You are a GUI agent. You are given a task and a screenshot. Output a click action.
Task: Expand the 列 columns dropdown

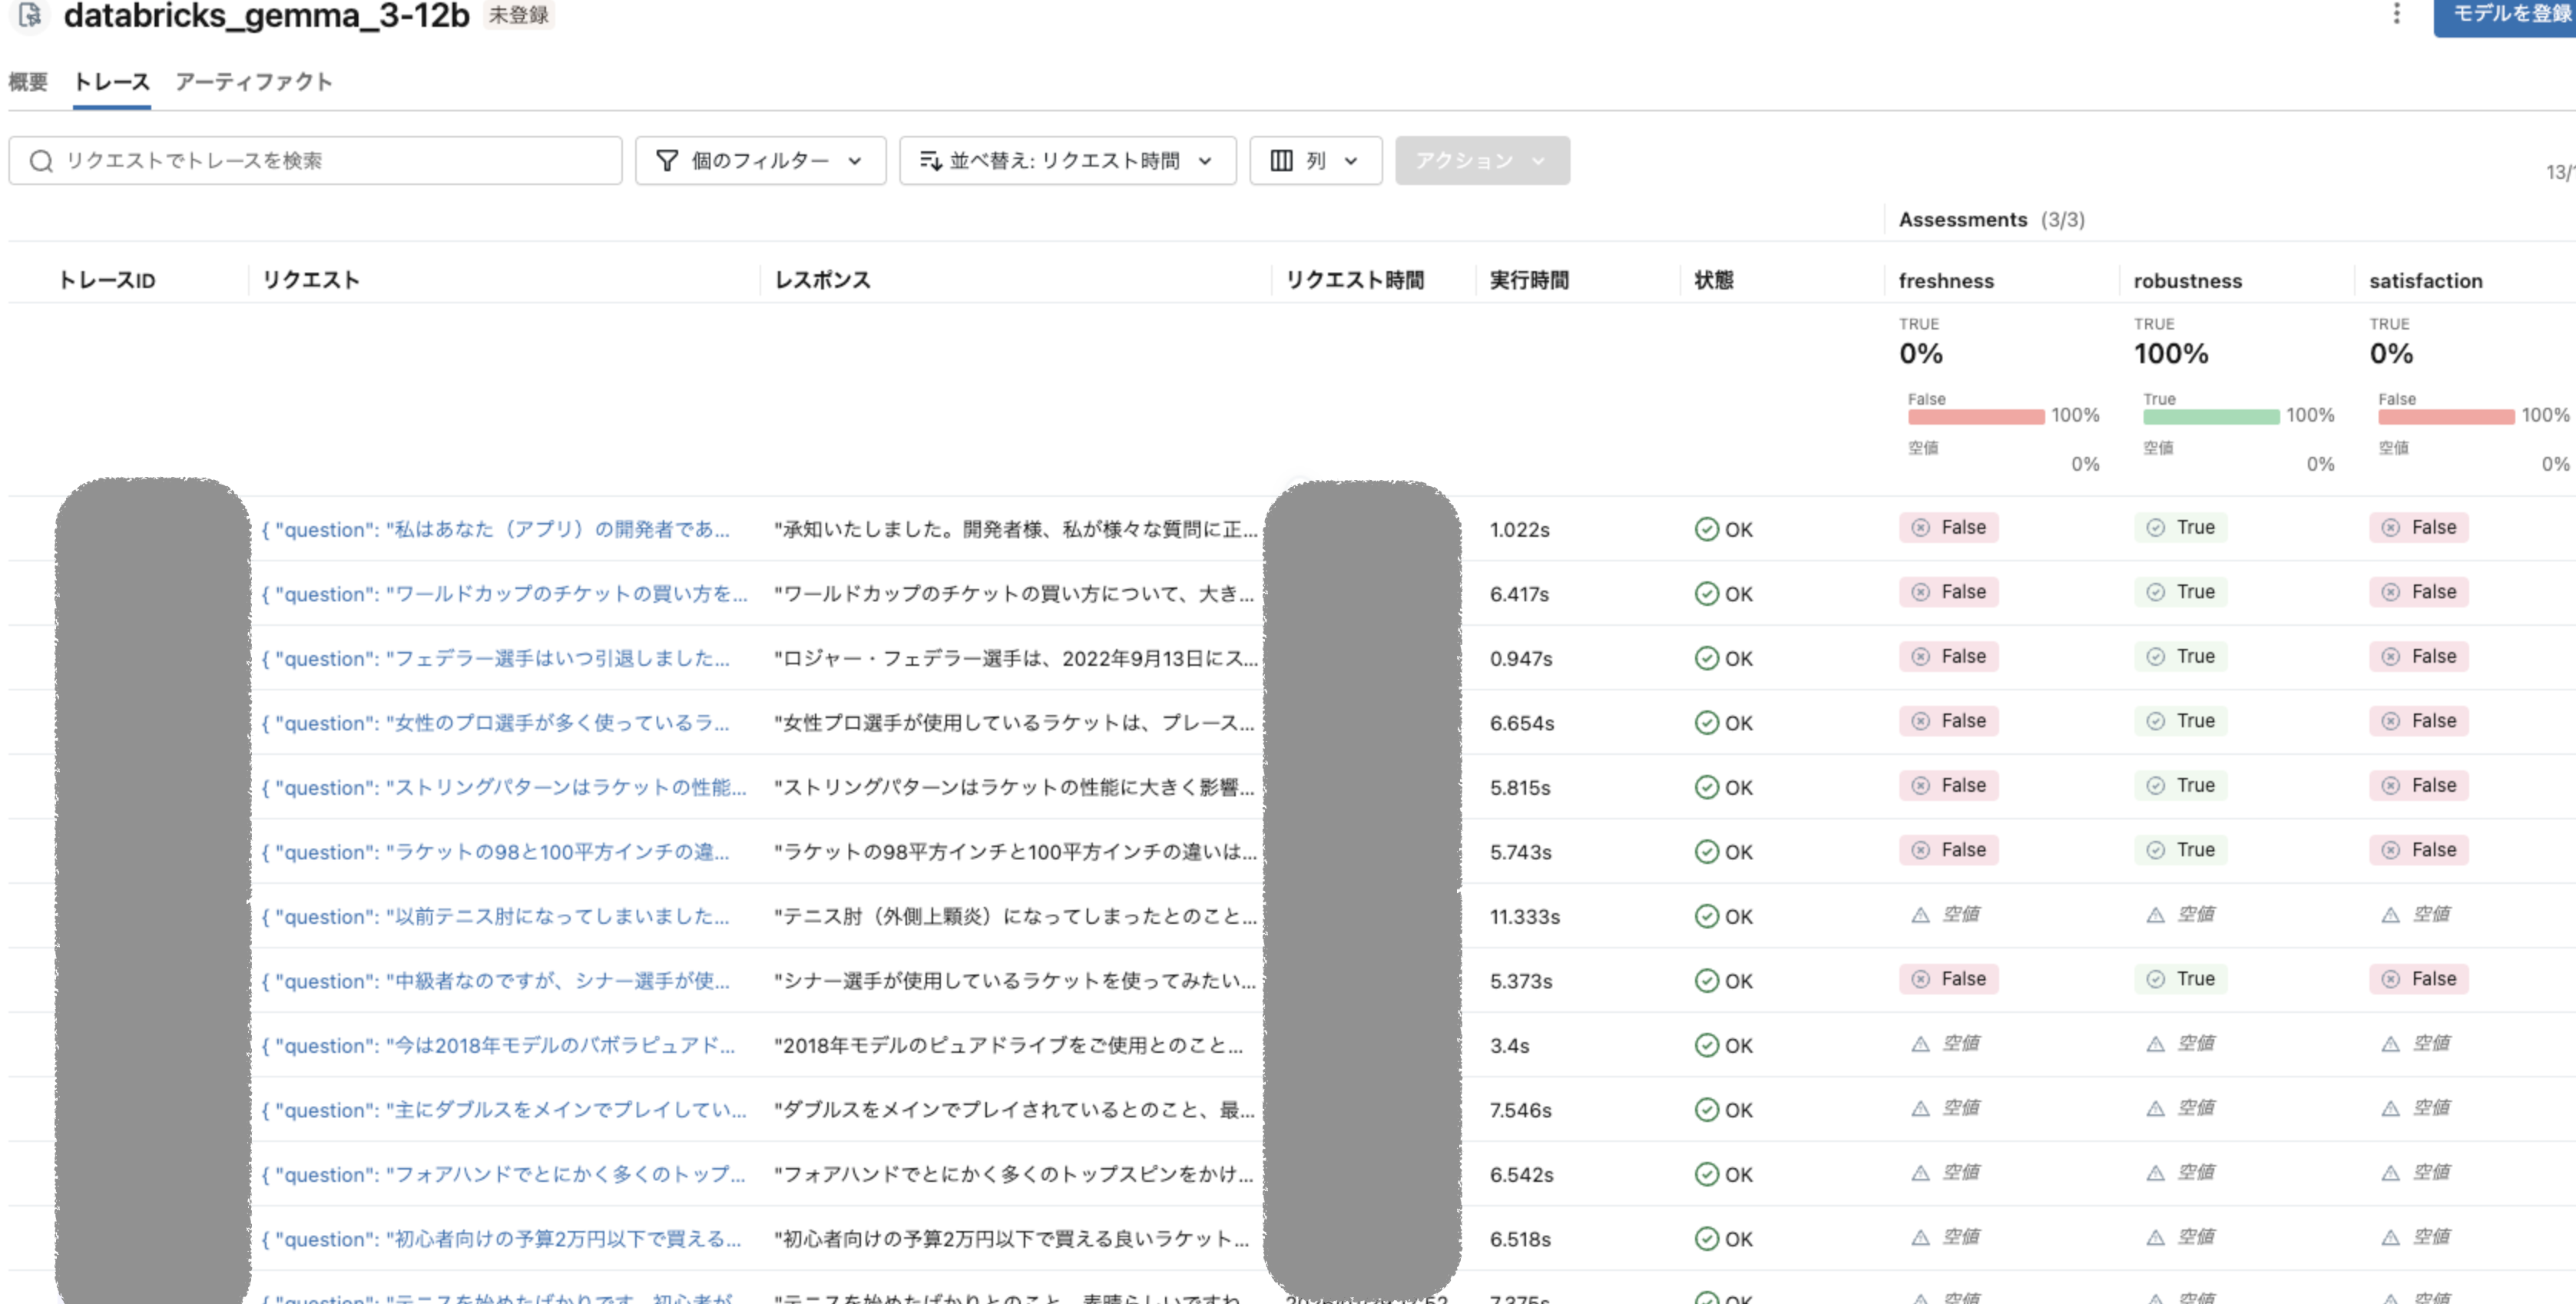point(1315,161)
